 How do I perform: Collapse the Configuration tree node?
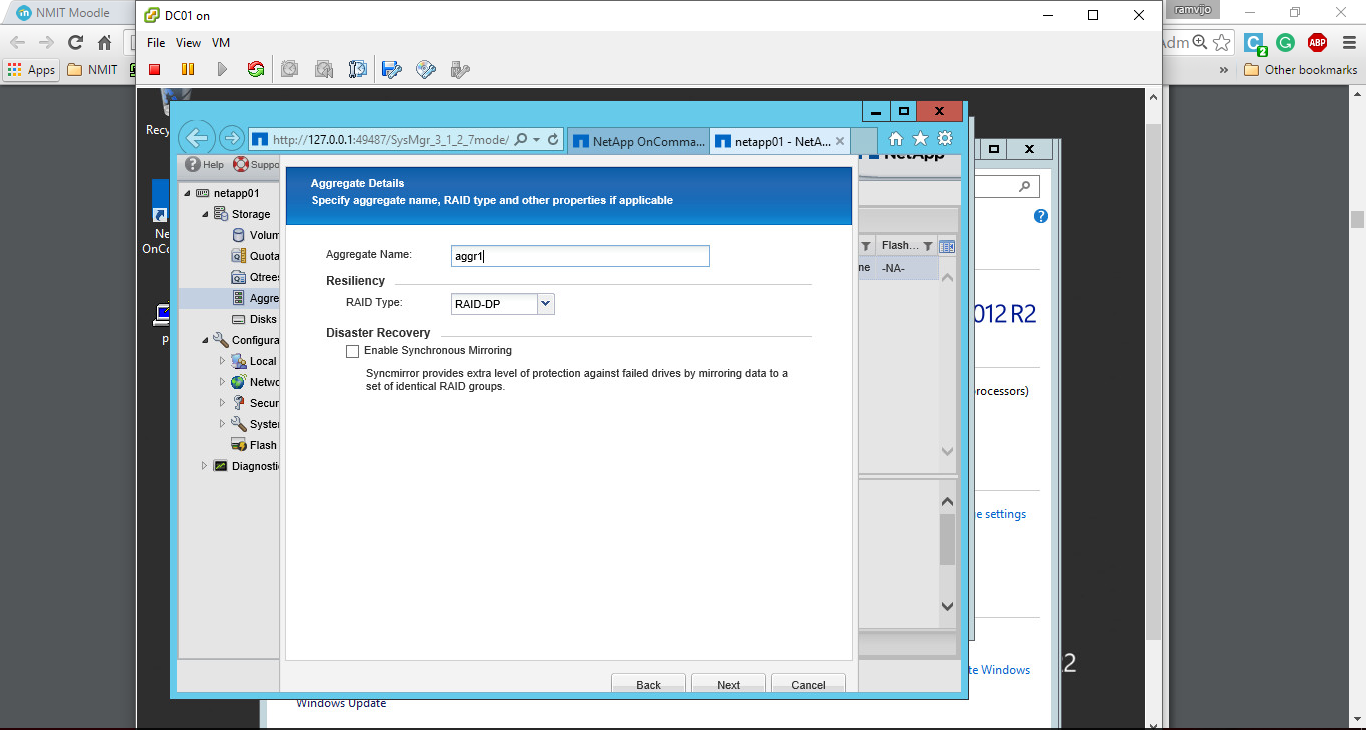coord(206,340)
